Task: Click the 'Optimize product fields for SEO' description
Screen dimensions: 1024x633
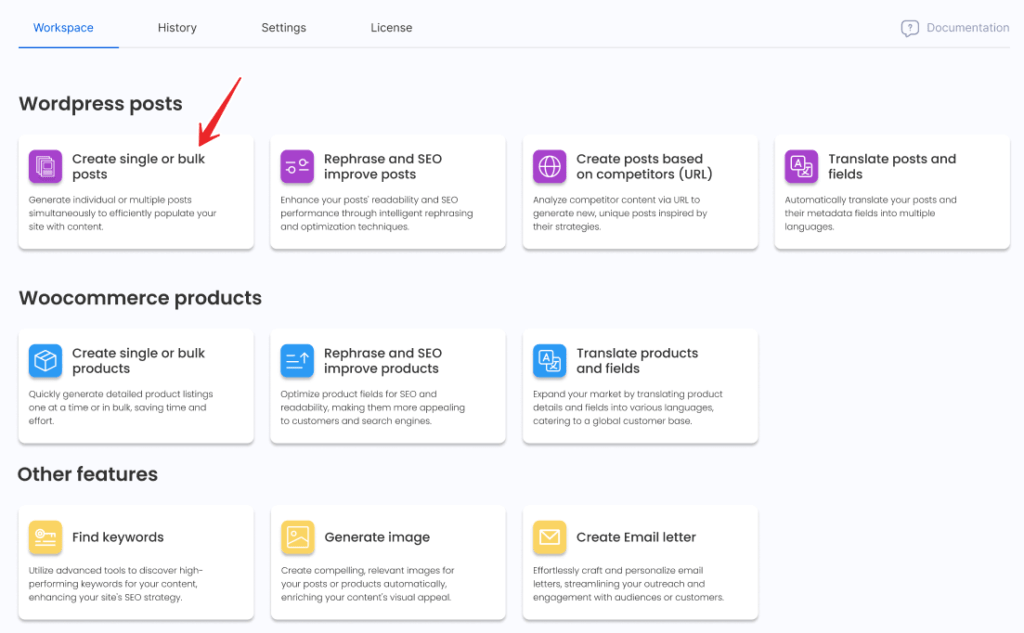Action: (x=373, y=407)
